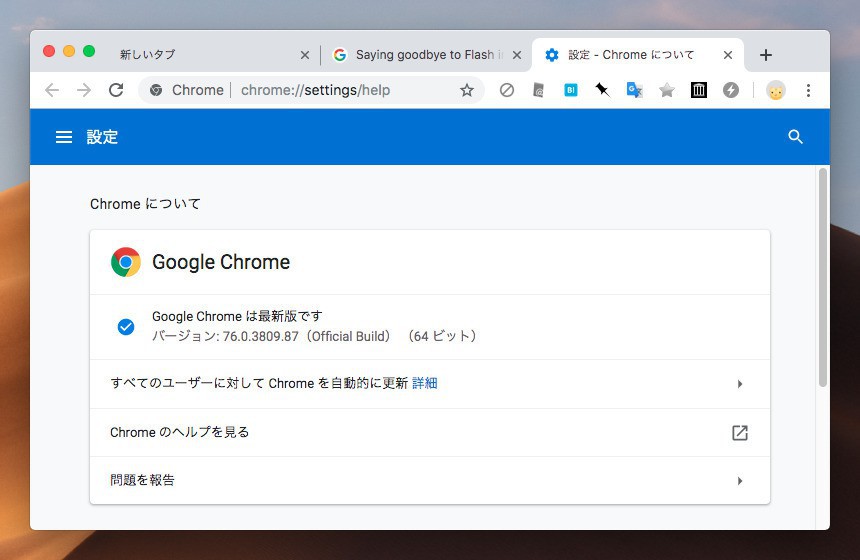The width and height of the screenshot is (860, 560).
Task: Open the Google Translate extension icon
Action: [x=634, y=90]
